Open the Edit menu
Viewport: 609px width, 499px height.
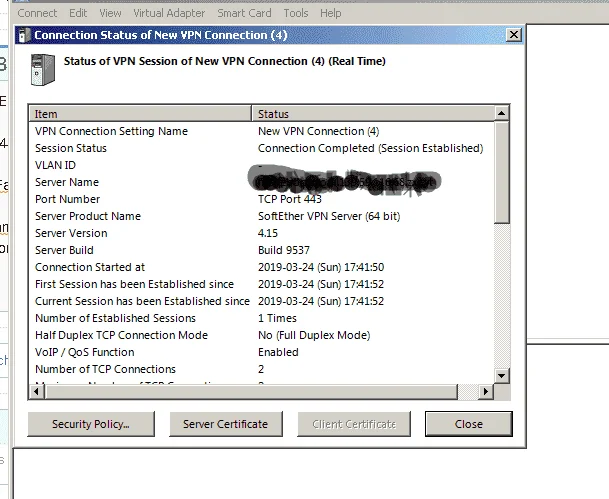[x=78, y=13]
